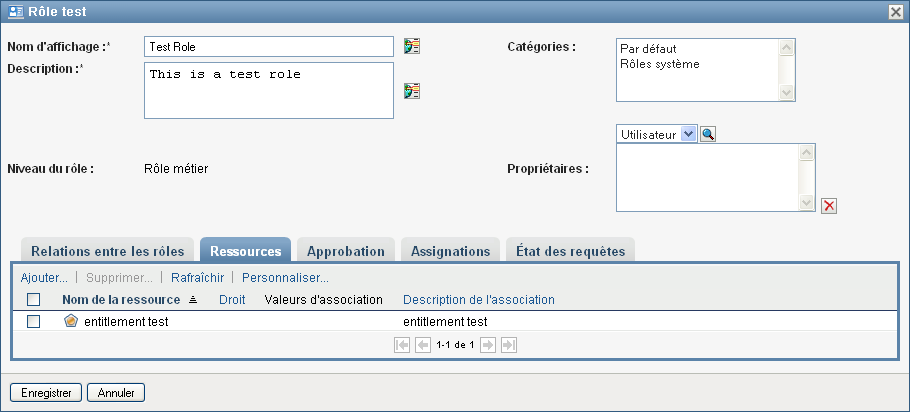The height and width of the screenshot is (412, 910).
Task: Open the Personnaliser link
Action: (285, 277)
